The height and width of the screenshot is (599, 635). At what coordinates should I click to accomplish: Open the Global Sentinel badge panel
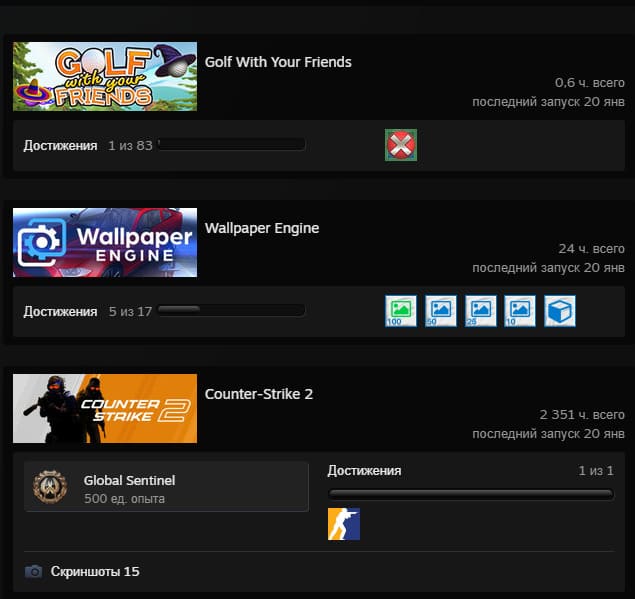coord(166,487)
